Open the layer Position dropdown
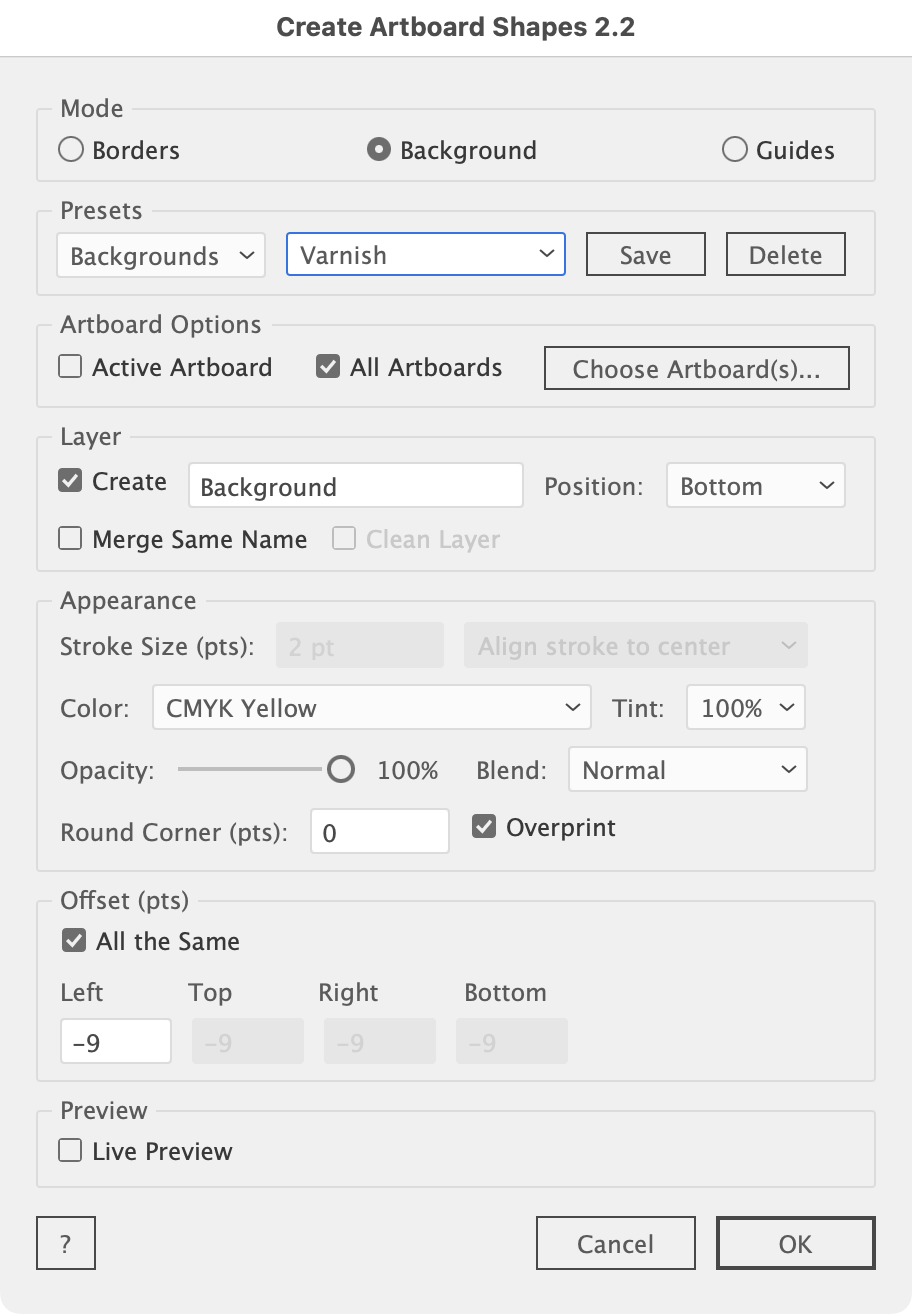This screenshot has width=912, height=1314. point(756,486)
